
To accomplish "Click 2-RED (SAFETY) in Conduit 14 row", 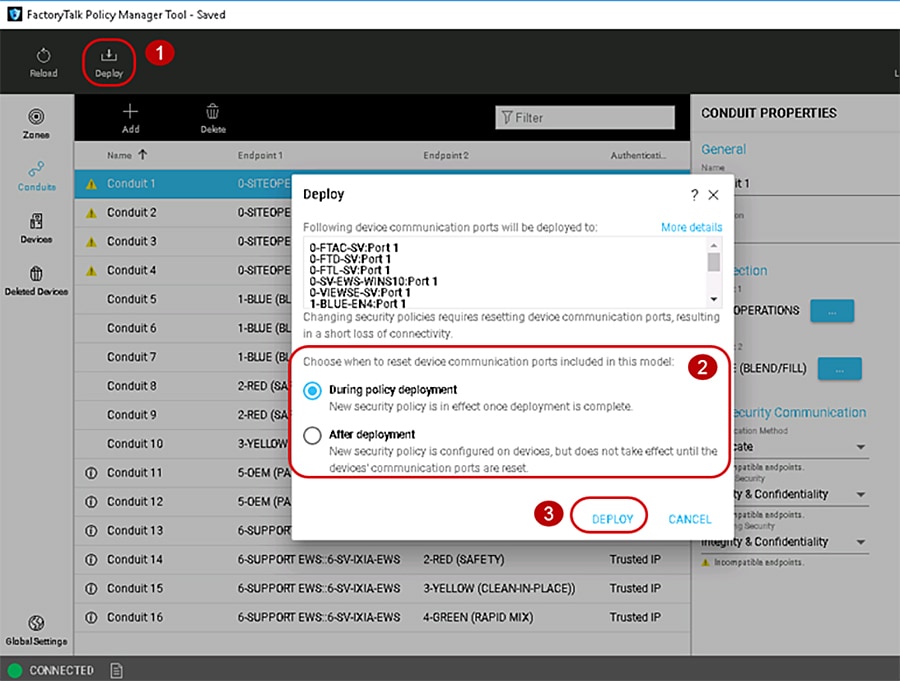I will point(464,559).
